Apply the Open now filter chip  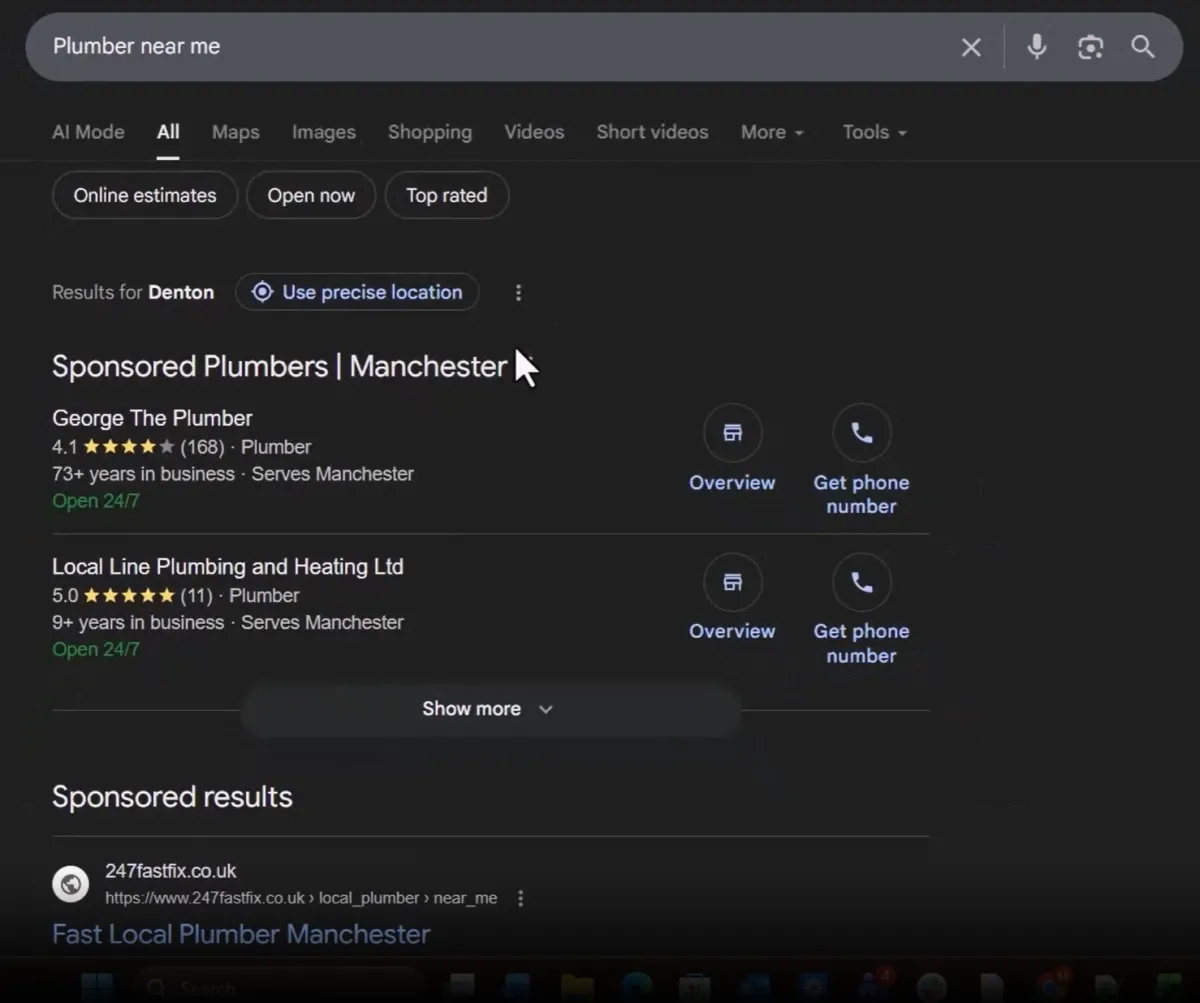[311, 195]
